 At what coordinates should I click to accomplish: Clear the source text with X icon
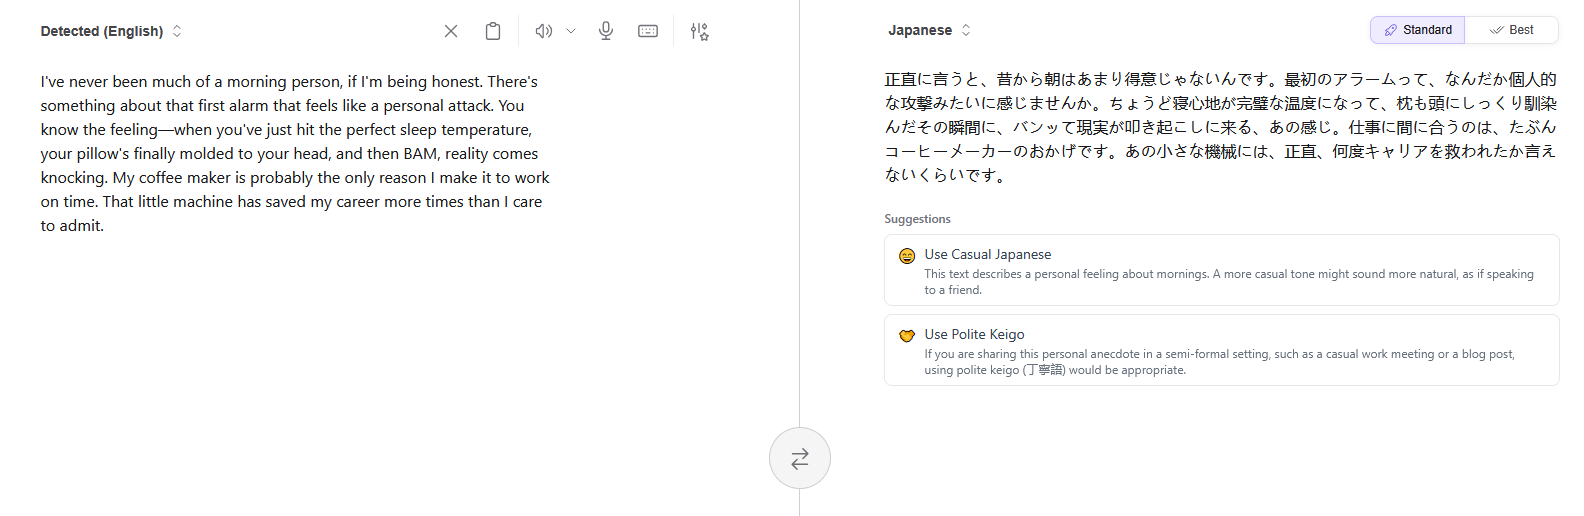(451, 31)
